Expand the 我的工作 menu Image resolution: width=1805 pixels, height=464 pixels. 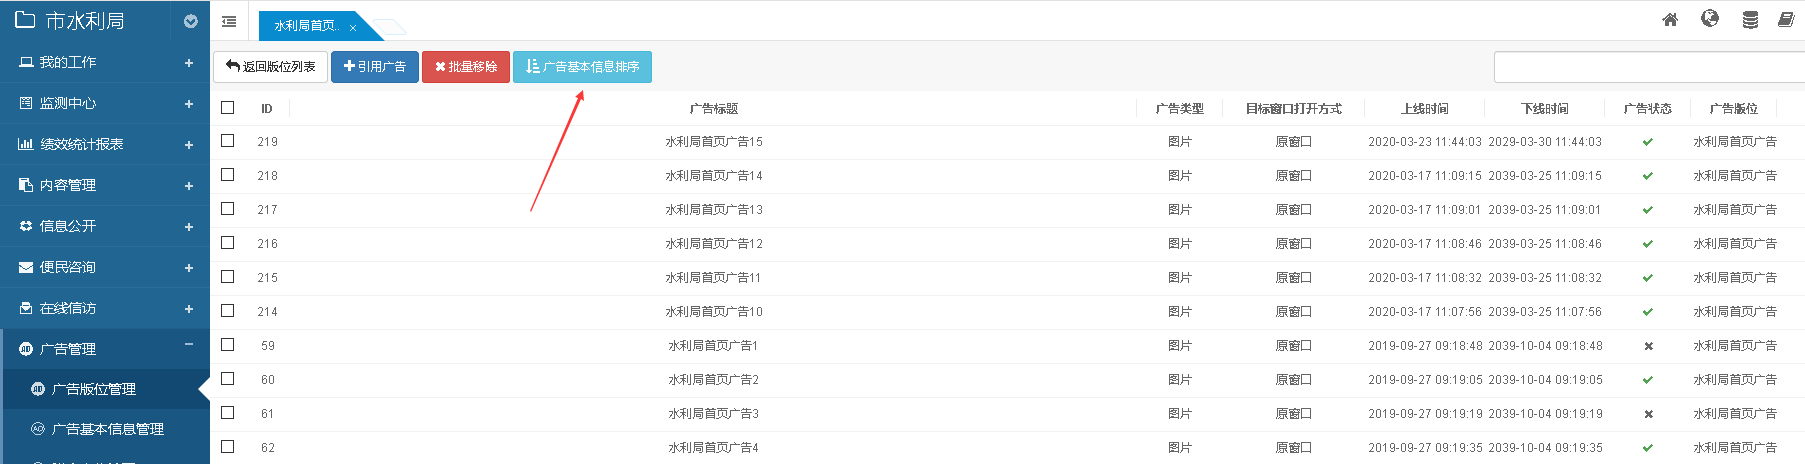[x=189, y=63]
